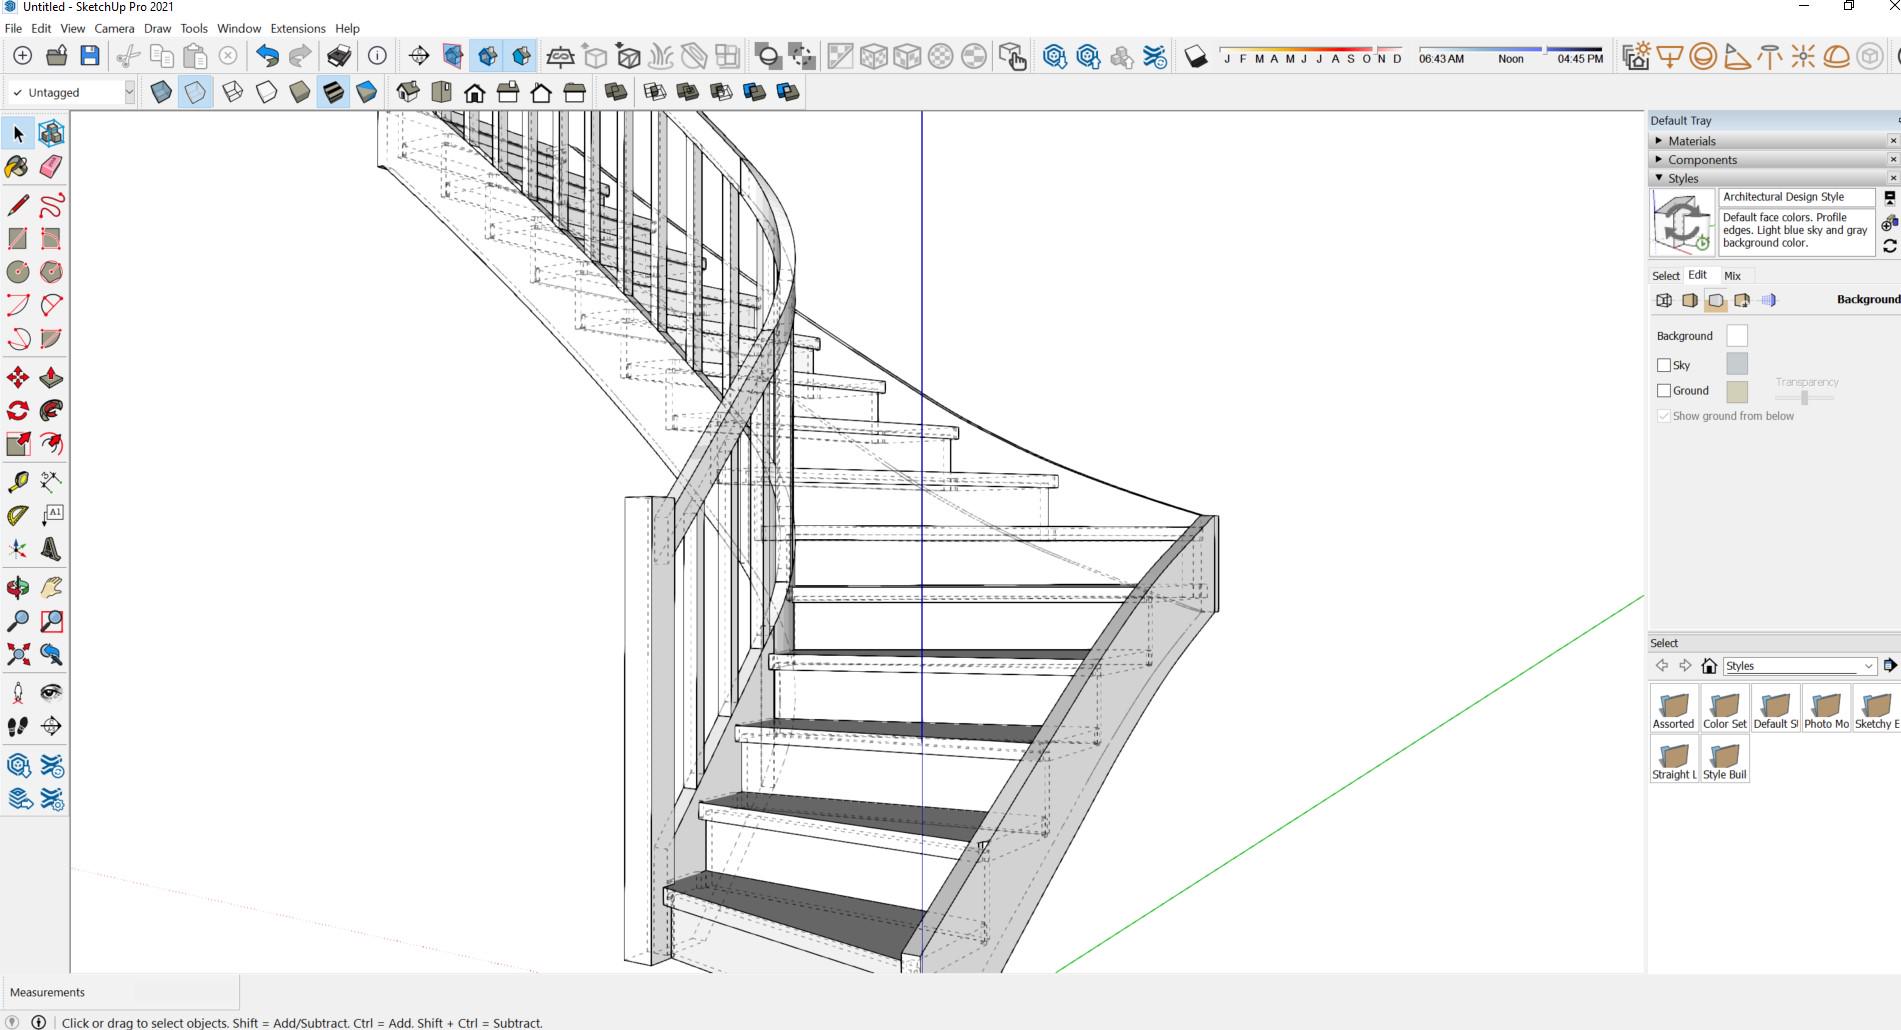Click the style name field
The image size is (1901, 1030).
[x=1796, y=197]
